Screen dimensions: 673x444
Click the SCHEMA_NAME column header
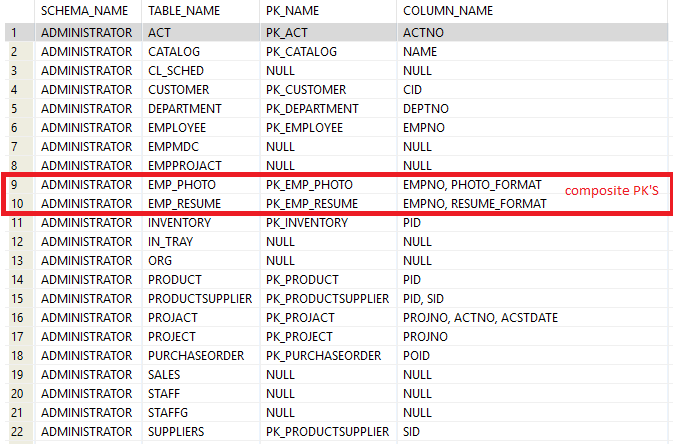click(86, 11)
